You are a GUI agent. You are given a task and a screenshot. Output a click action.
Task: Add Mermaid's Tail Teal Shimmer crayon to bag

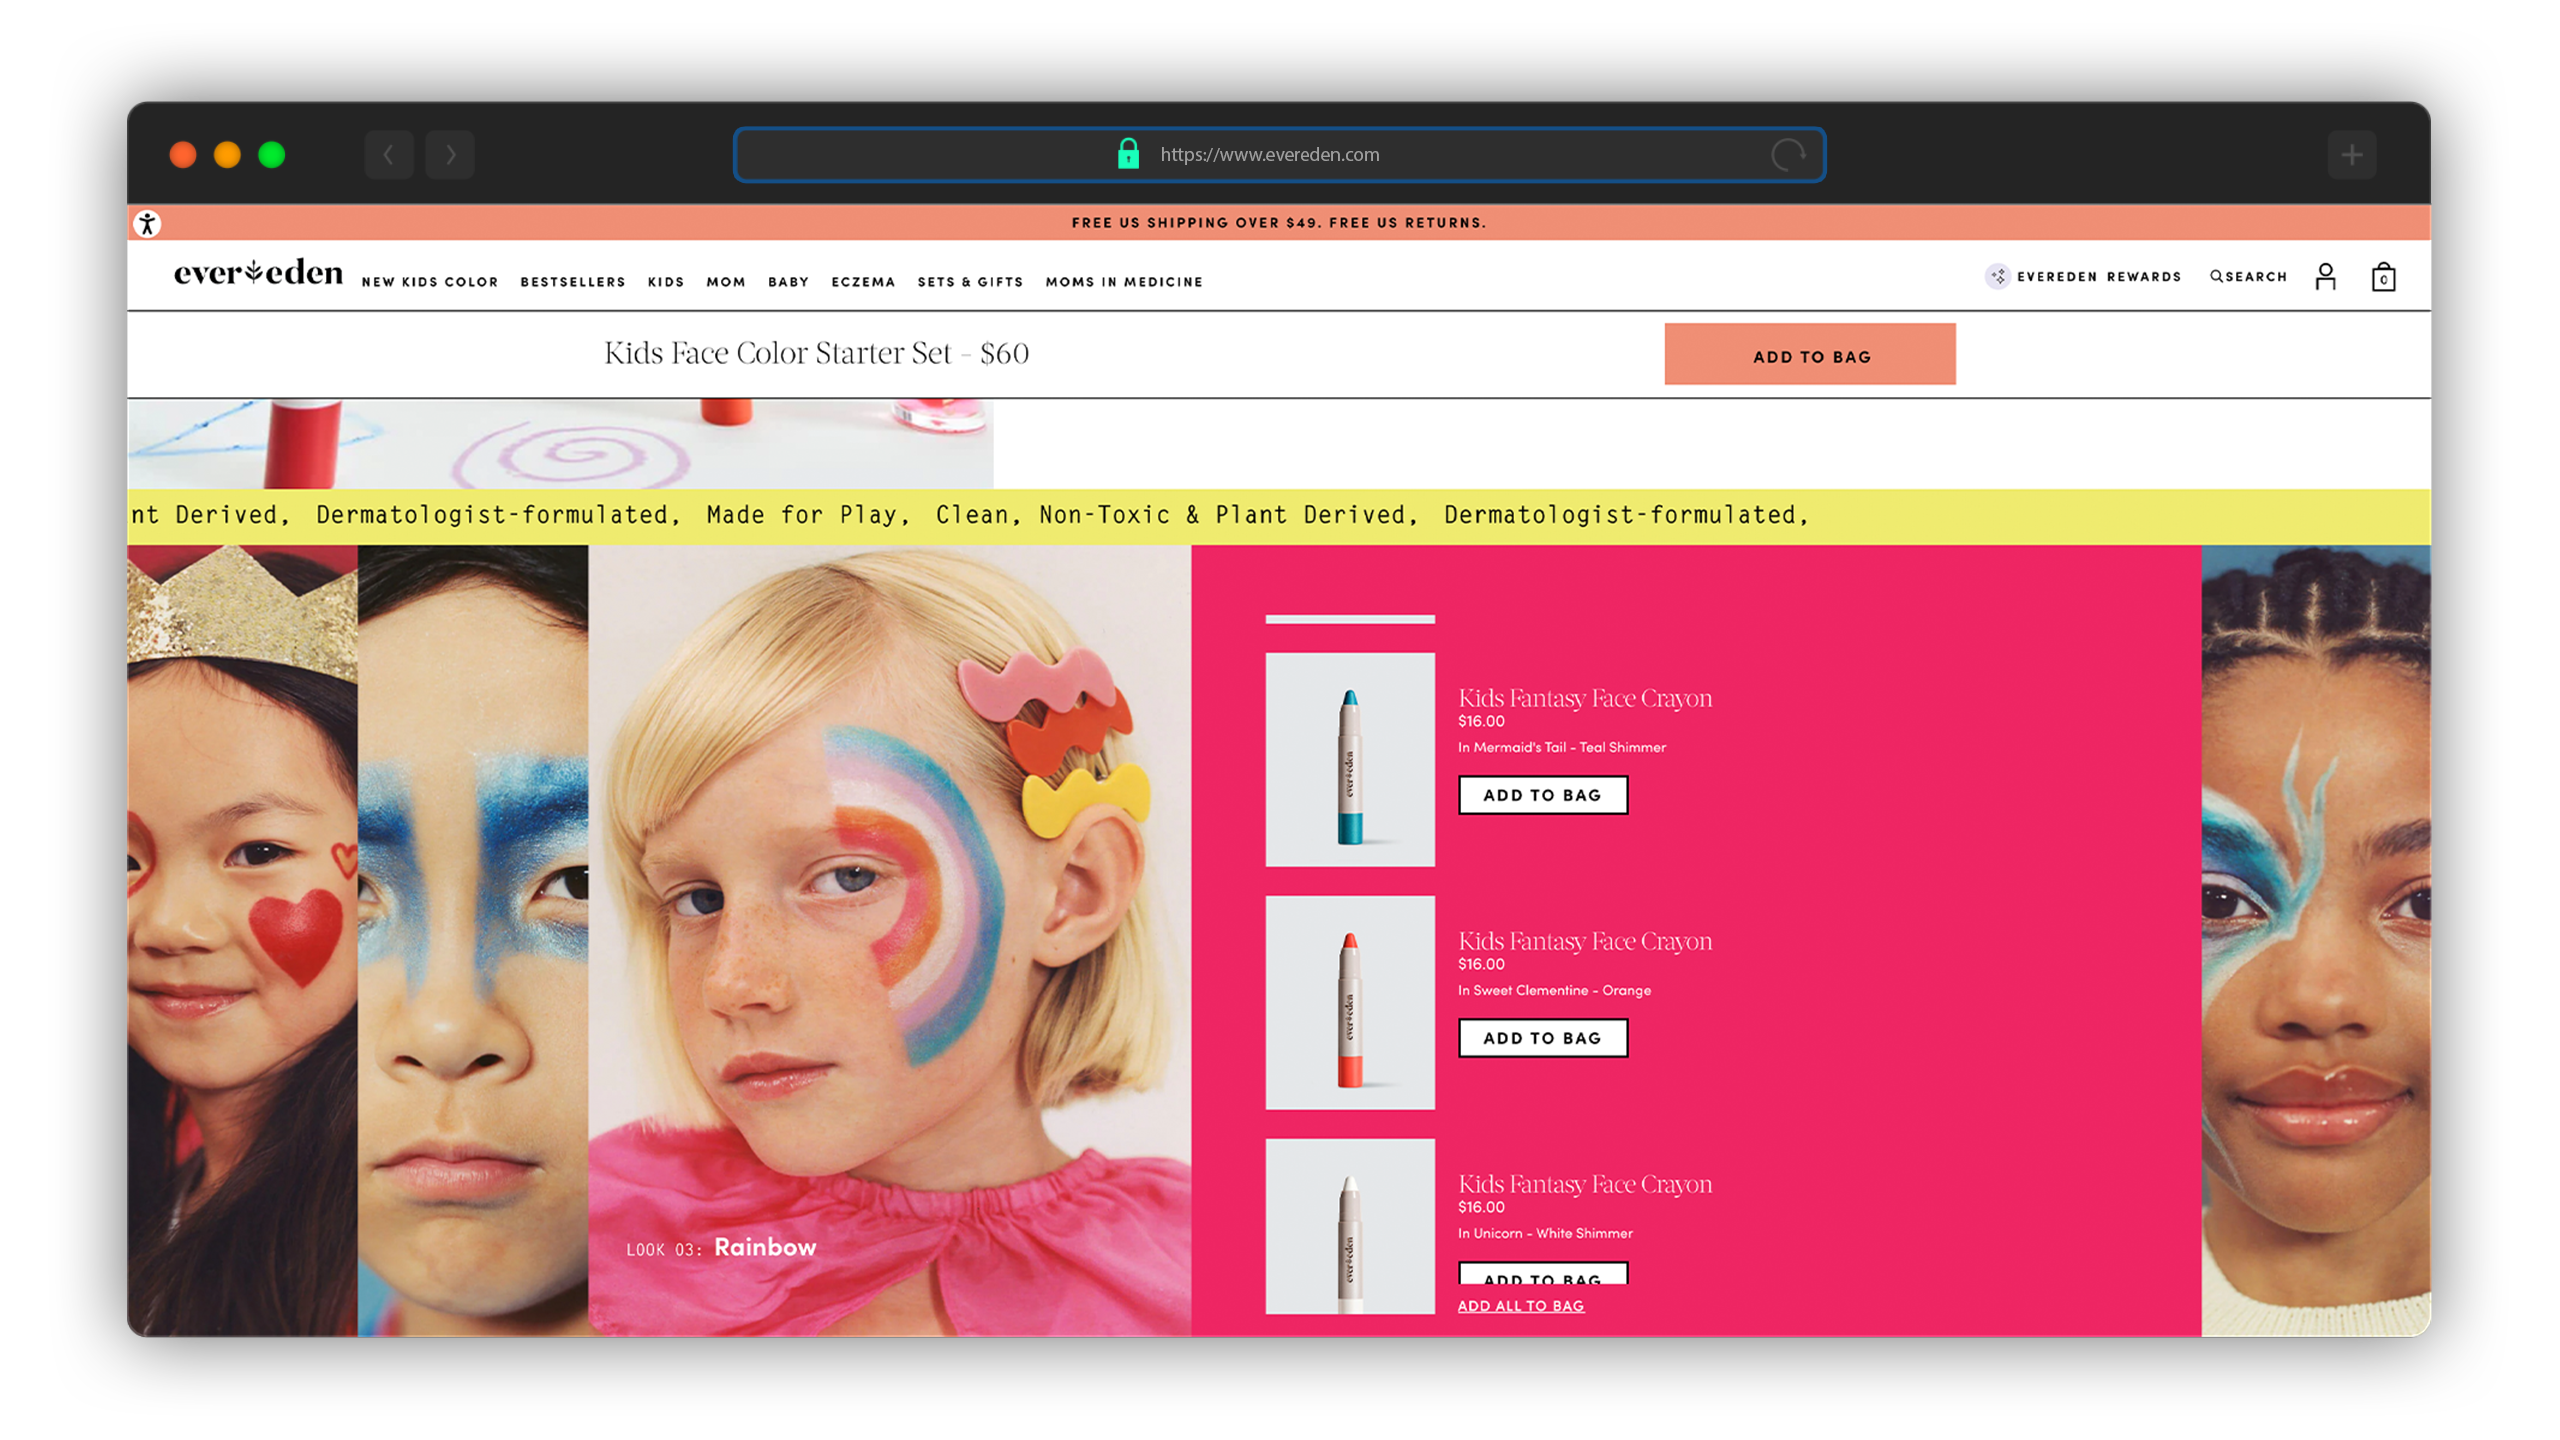[1542, 795]
